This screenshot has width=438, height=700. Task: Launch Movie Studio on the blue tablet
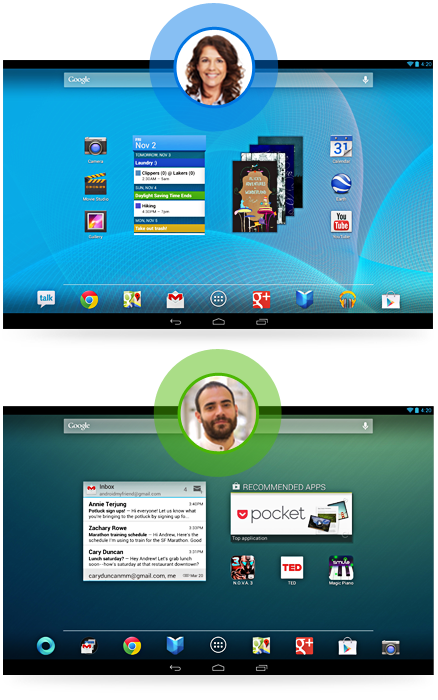[x=96, y=184]
